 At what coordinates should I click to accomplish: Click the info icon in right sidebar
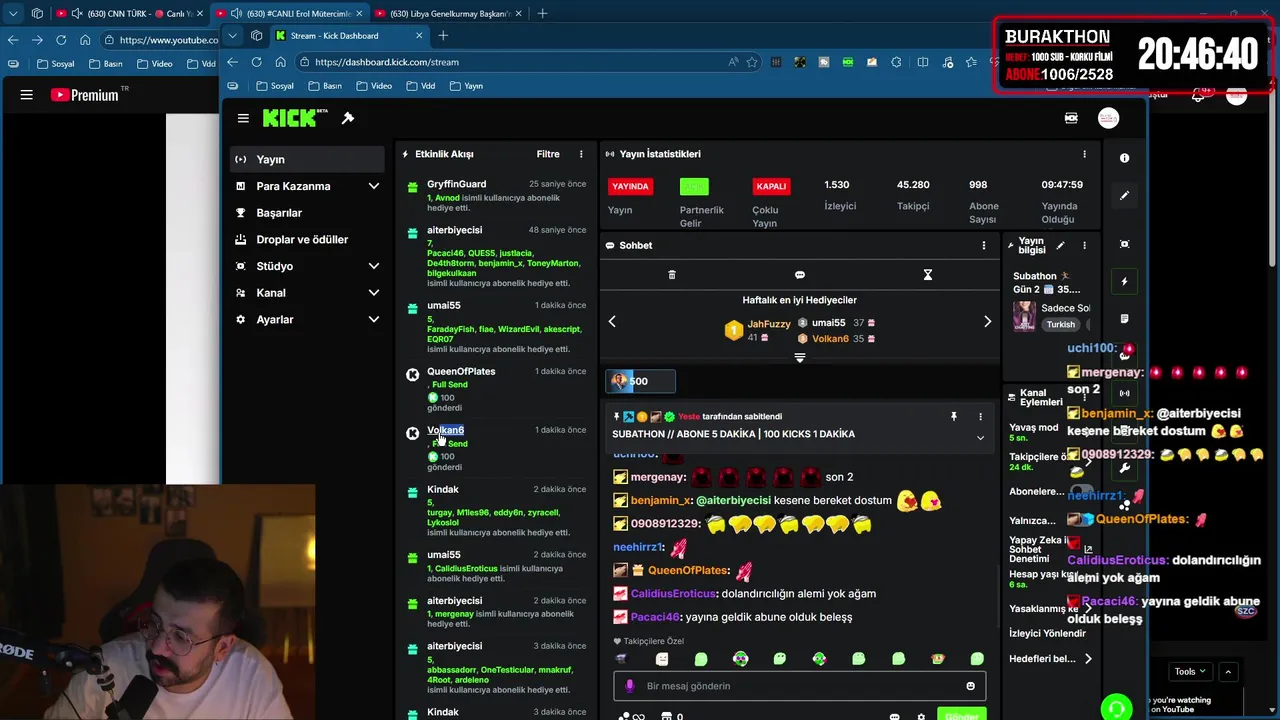(1124, 158)
